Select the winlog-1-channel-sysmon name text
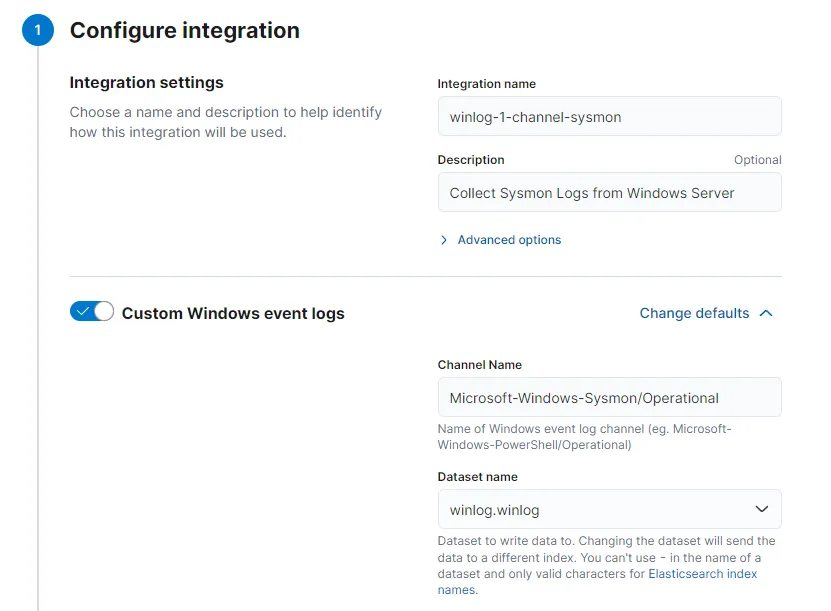This screenshot has width=831, height=611. (x=535, y=116)
